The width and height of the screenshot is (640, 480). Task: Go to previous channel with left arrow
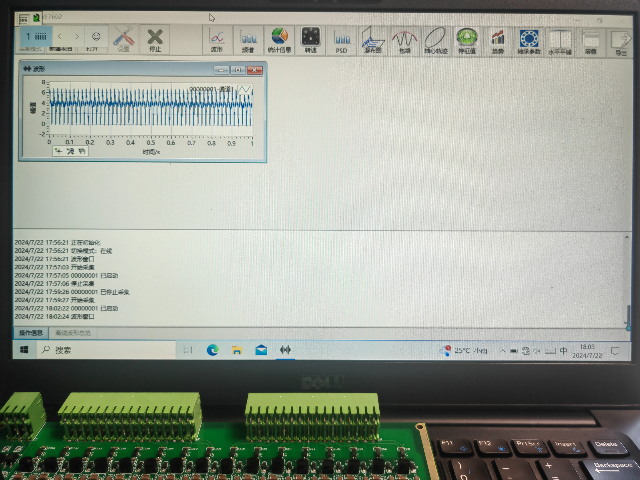coord(60,36)
